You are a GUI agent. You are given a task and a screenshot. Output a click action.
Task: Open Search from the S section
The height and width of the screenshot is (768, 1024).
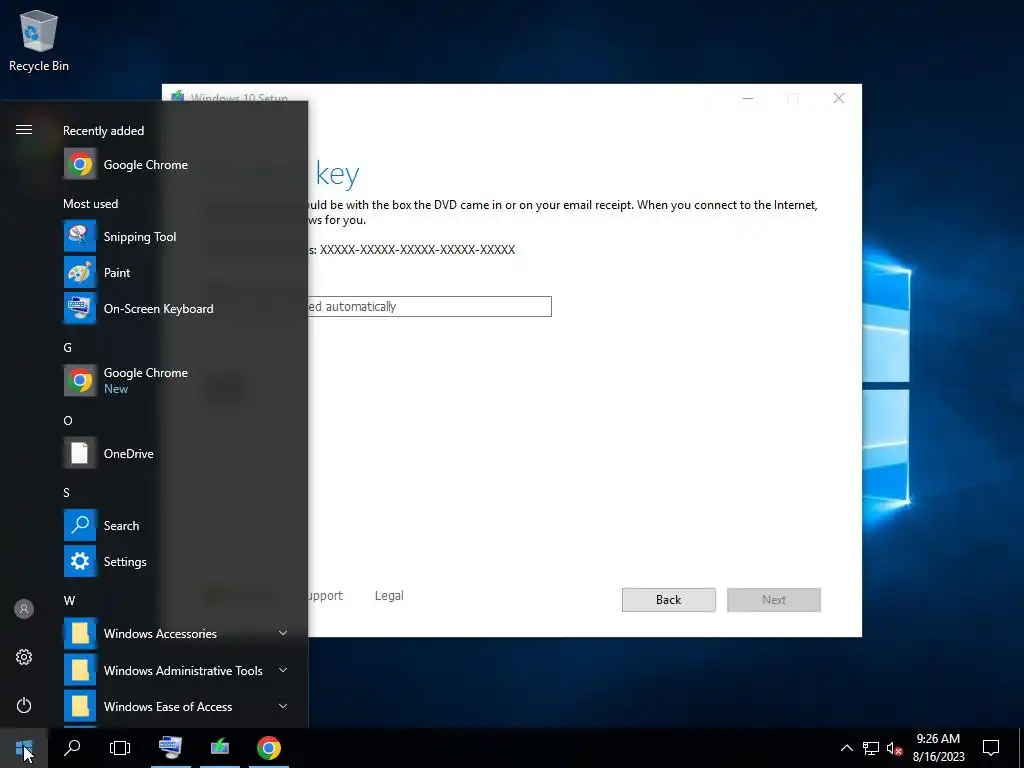(176, 526)
